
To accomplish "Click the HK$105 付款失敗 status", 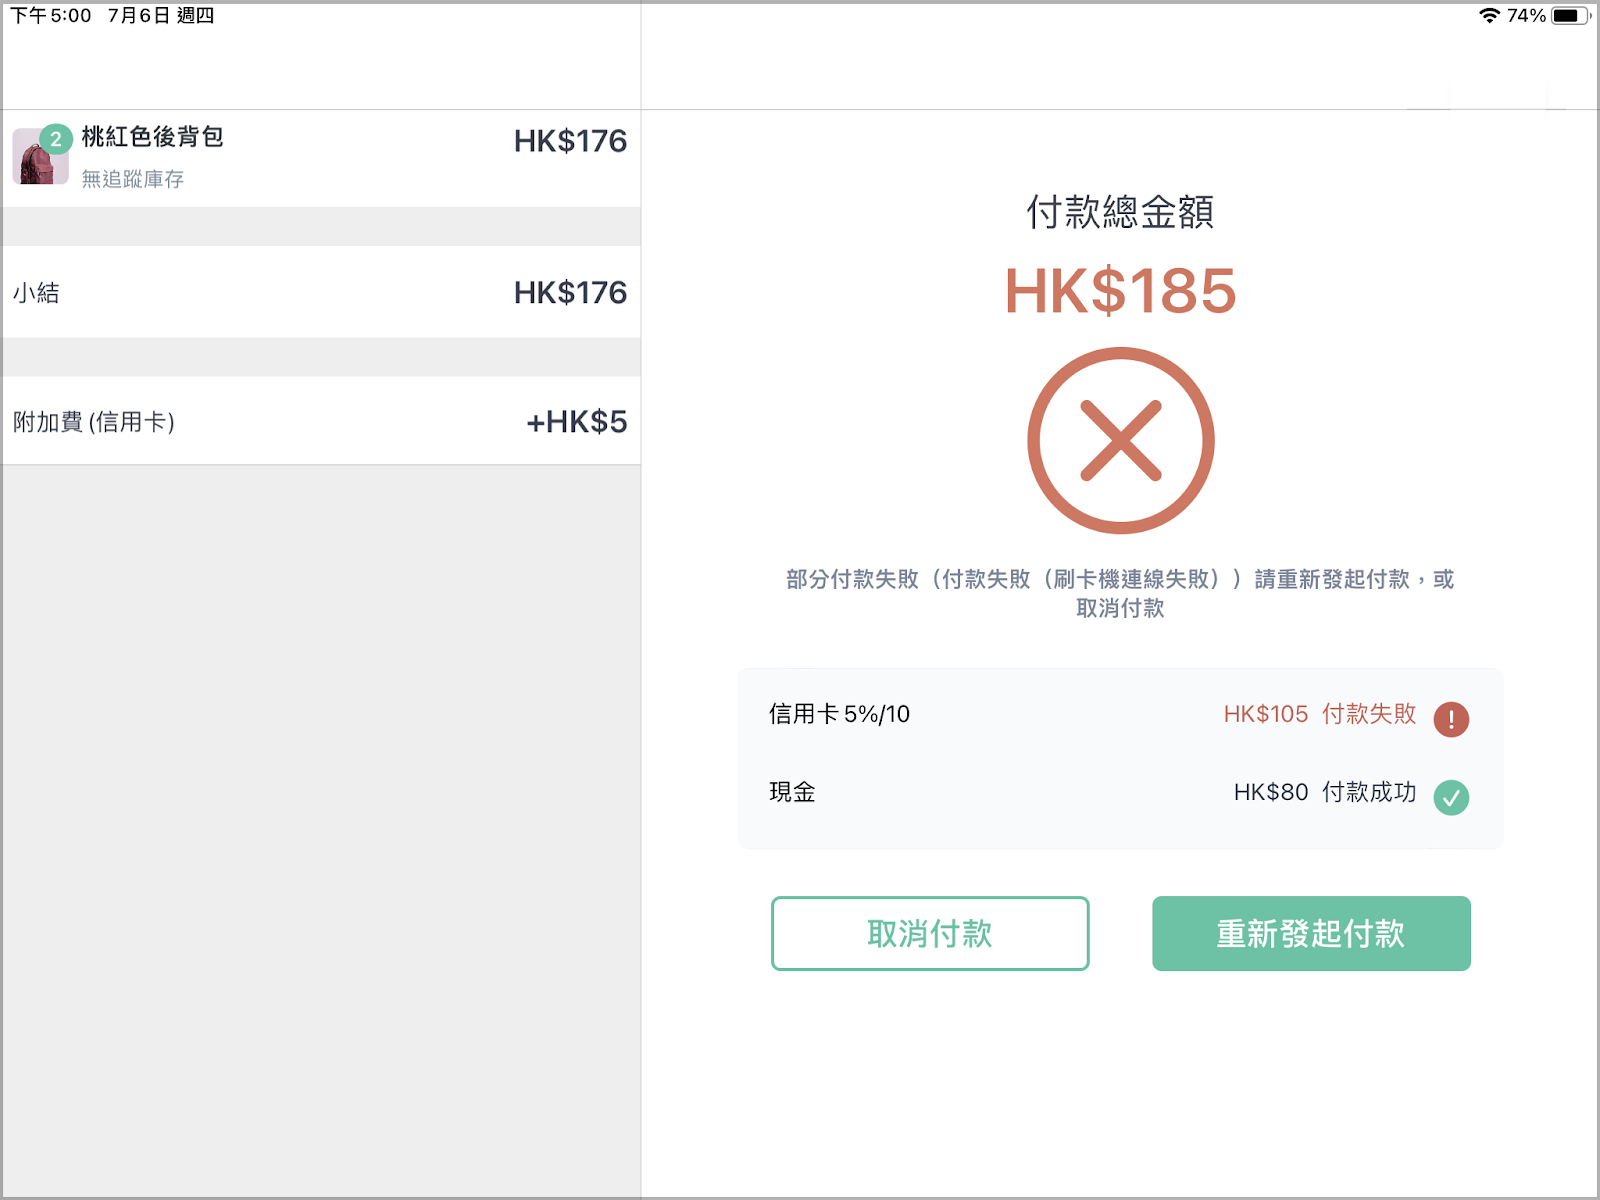I will pyautogui.click(x=1320, y=714).
